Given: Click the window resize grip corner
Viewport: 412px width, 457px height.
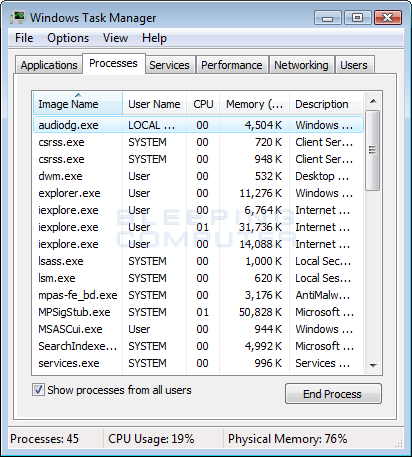Looking at the screenshot, I should tap(398, 443).
